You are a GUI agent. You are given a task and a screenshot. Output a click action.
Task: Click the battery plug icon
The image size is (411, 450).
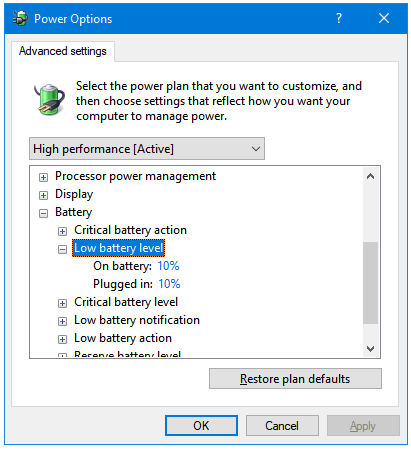click(49, 100)
